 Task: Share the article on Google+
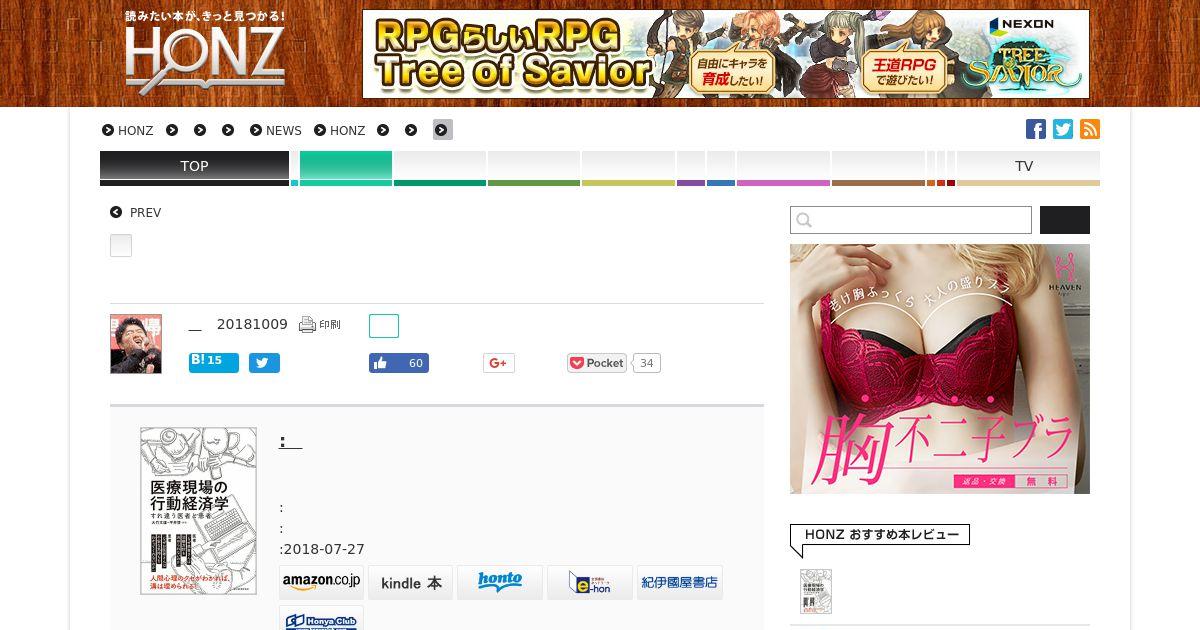coord(499,363)
